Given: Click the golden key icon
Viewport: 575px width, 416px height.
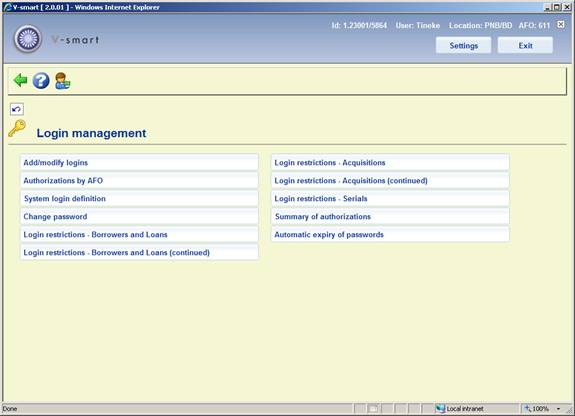Looking at the screenshot, I should pyautogui.click(x=17, y=128).
